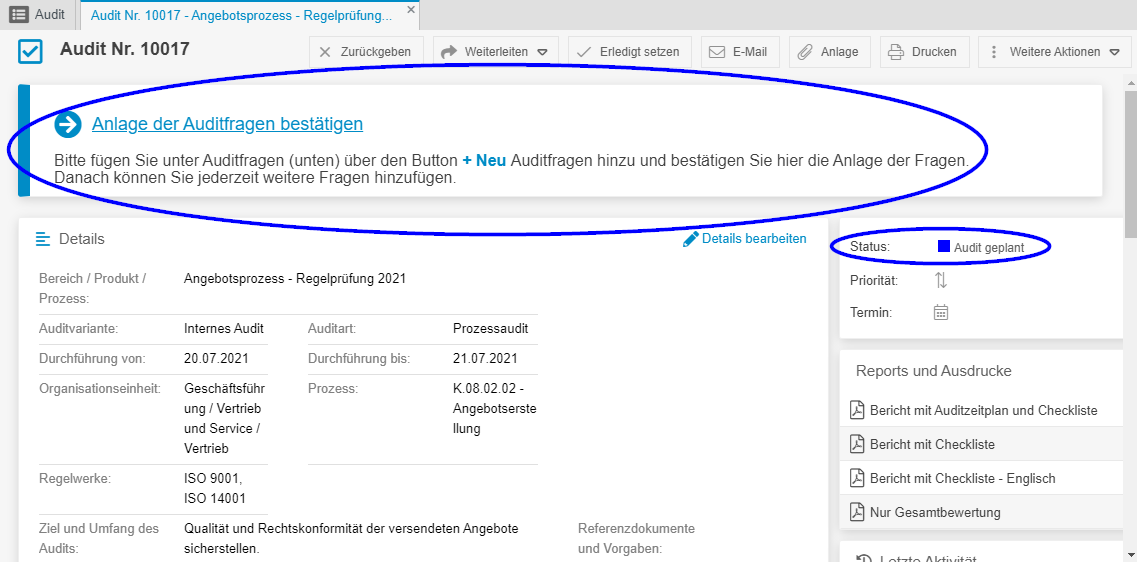Click the Priorität arrows icon
Image resolution: width=1137 pixels, height=562 pixels.
[x=940, y=281]
